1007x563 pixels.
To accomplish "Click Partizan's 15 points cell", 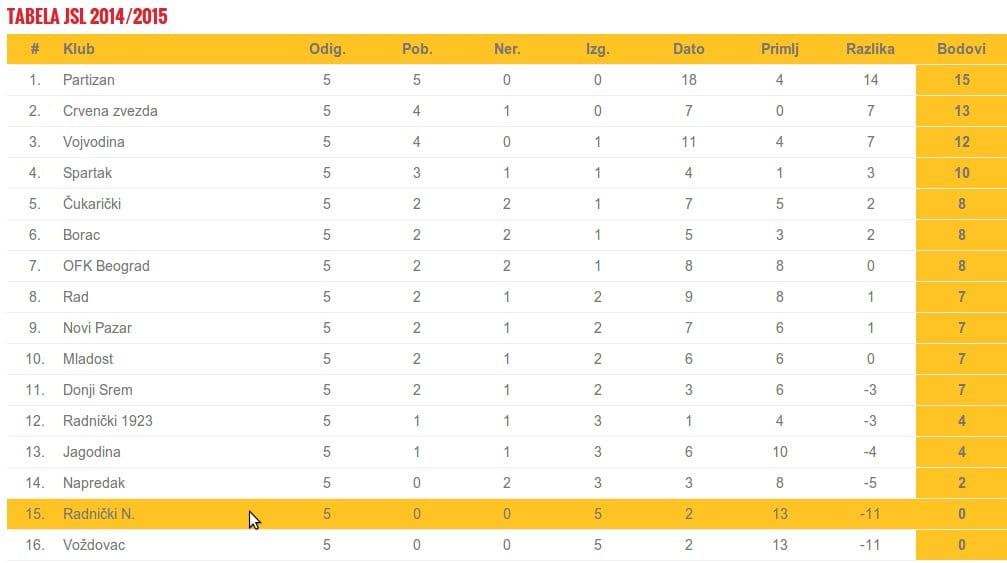I will [x=961, y=80].
